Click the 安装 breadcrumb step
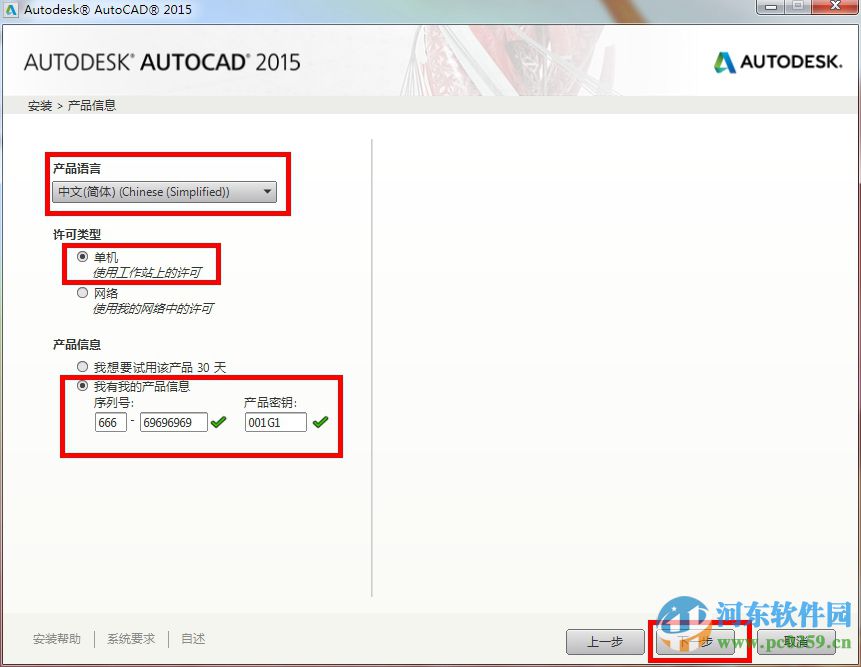Screen dimensions: 861x667 (38, 104)
